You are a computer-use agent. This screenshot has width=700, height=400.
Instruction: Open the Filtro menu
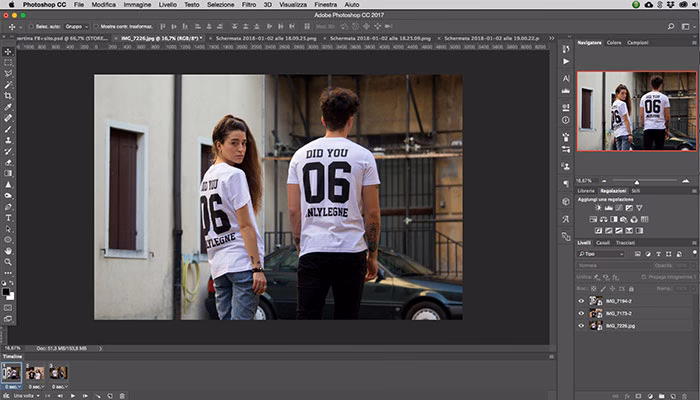[249, 4]
